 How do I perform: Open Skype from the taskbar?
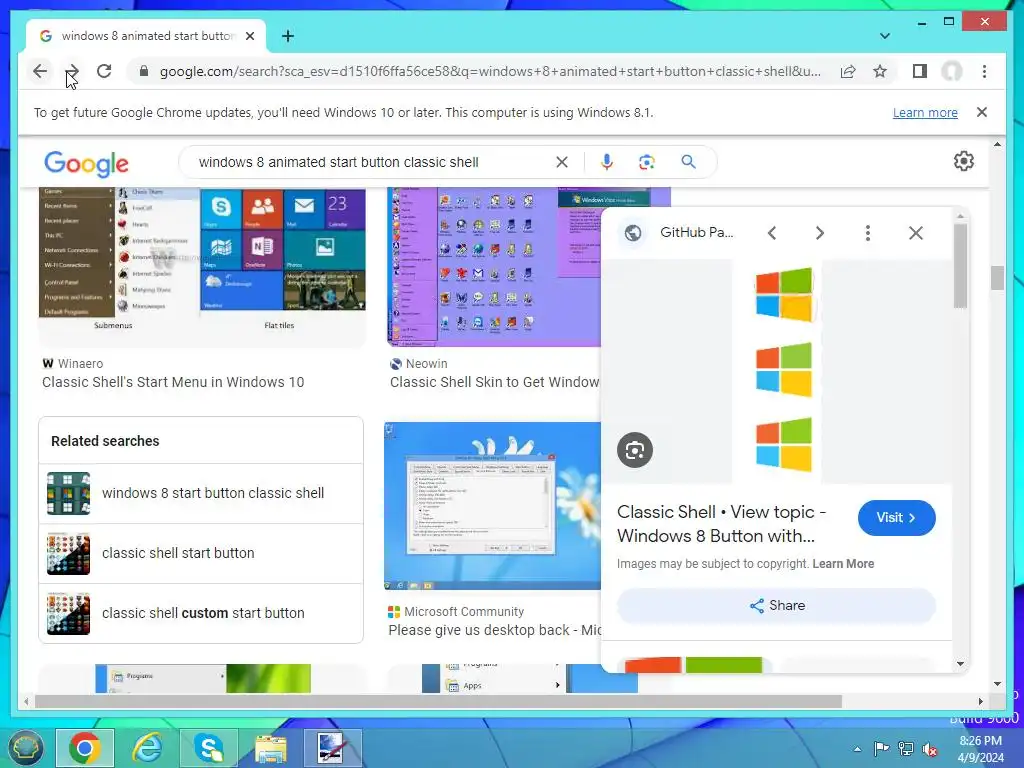click(x=209, y=748)
